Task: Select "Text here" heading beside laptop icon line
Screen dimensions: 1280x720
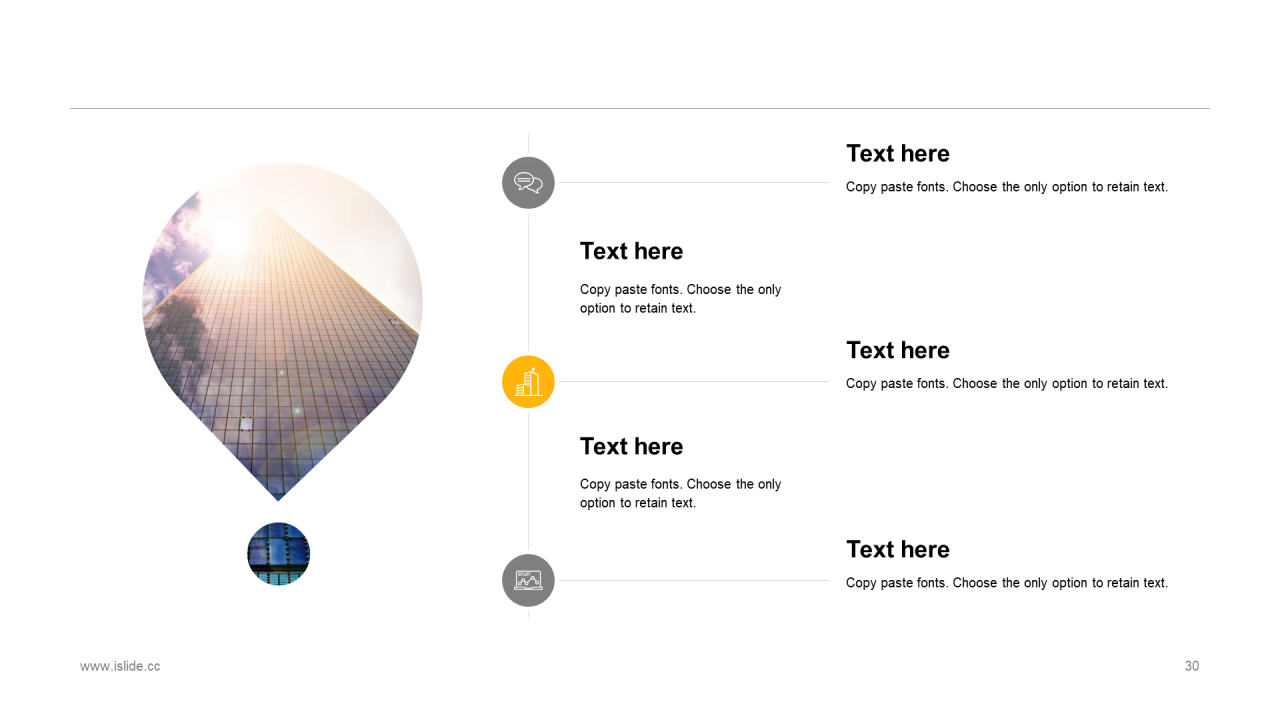Action: pos(898,549)
